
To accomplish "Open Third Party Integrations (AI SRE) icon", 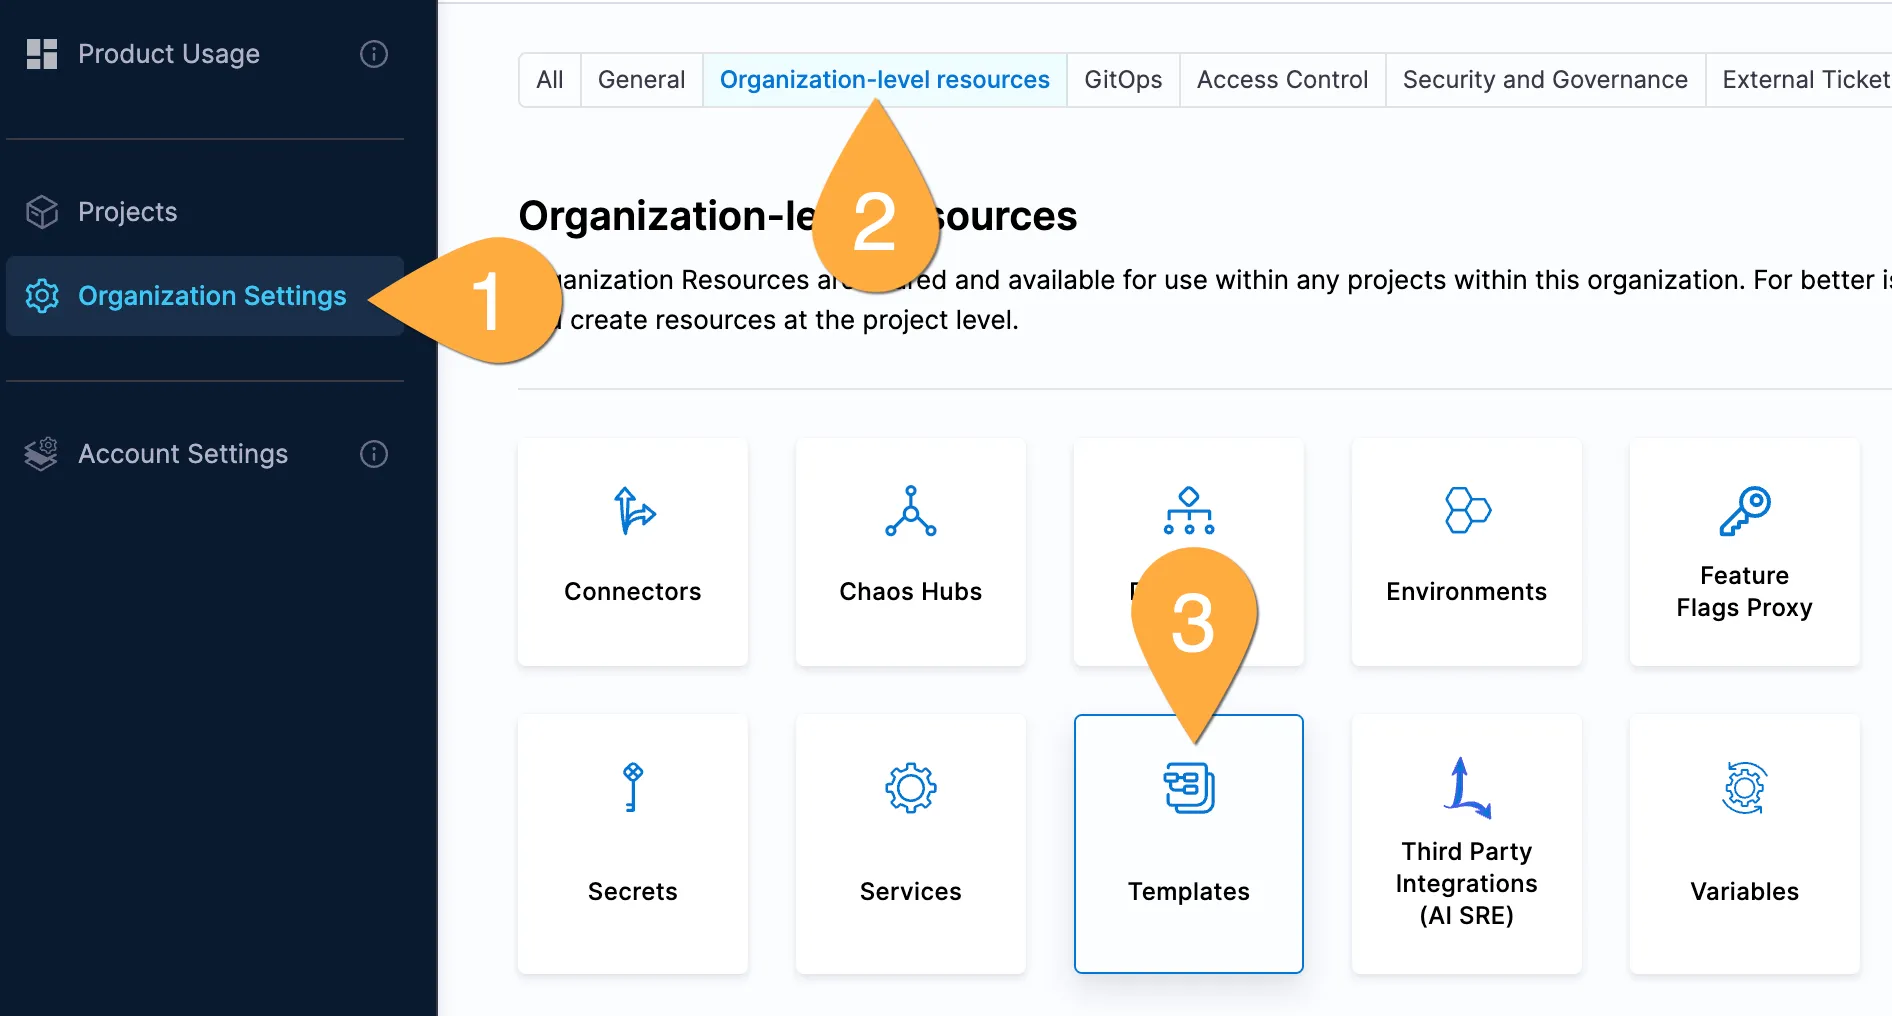I will pyautogui.click(x=1466, y=788).
